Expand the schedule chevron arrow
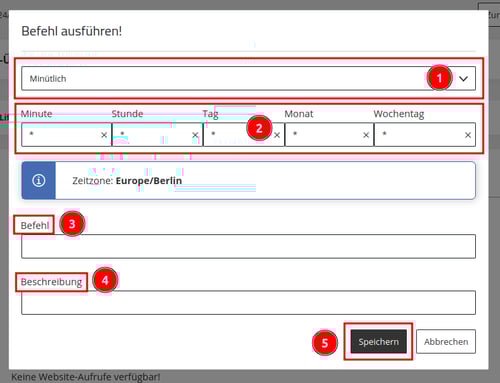 463,79
